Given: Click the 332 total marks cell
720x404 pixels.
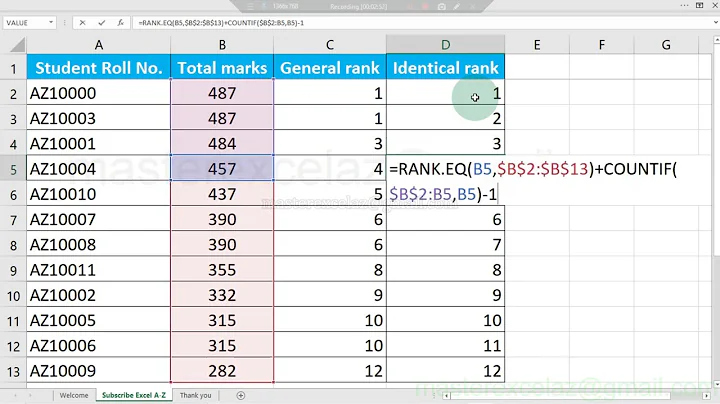Looking at the screenshot, I should pyautogui.click(x=222, y=295).
